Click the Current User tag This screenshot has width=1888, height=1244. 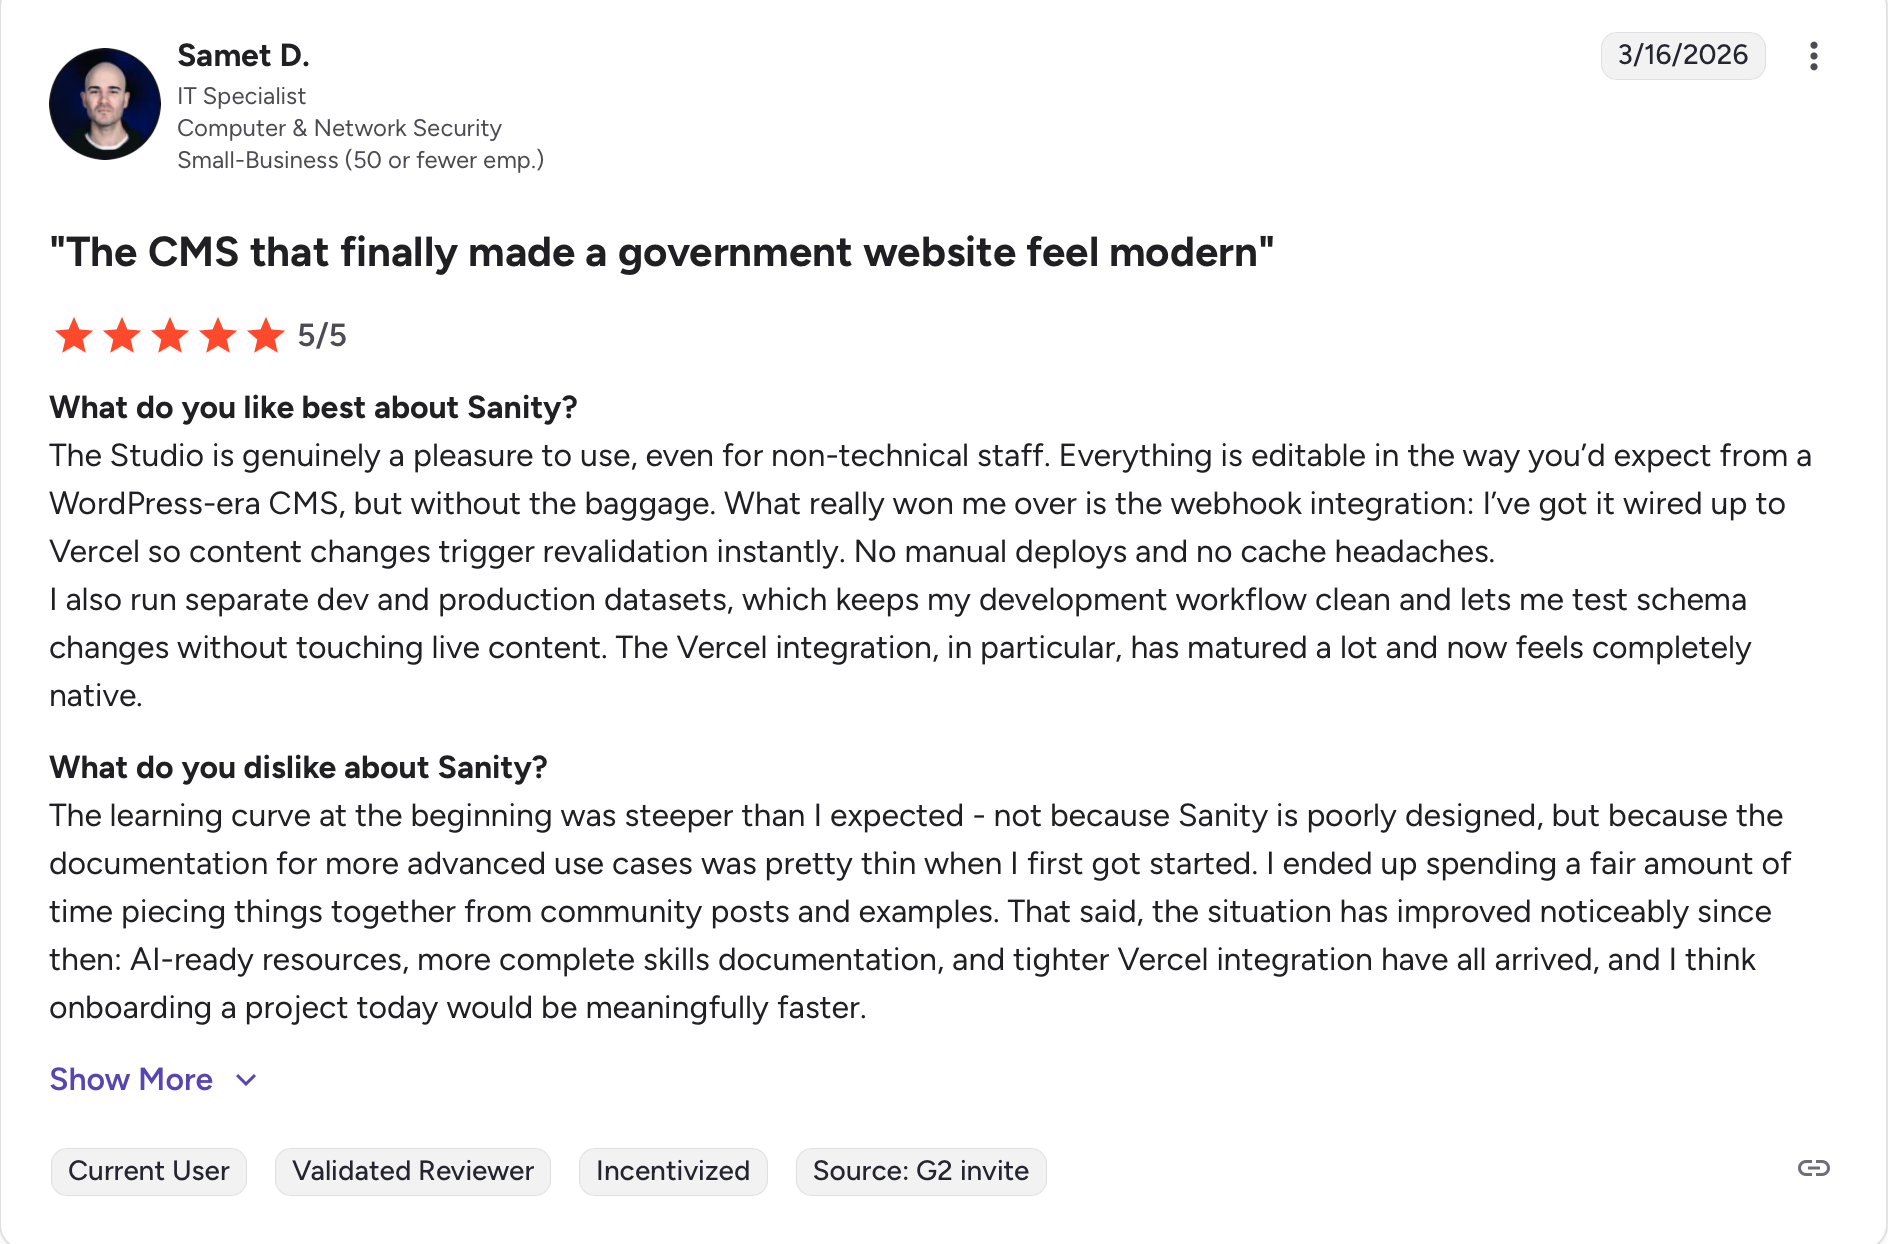[x=149, y=1171]
